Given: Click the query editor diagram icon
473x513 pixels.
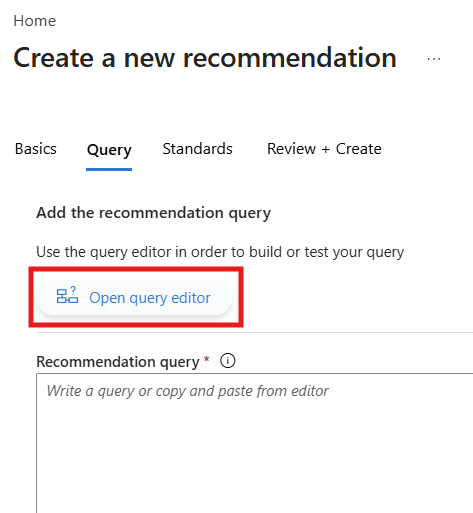Looking at the screenshot, I should tap(67, 295).
